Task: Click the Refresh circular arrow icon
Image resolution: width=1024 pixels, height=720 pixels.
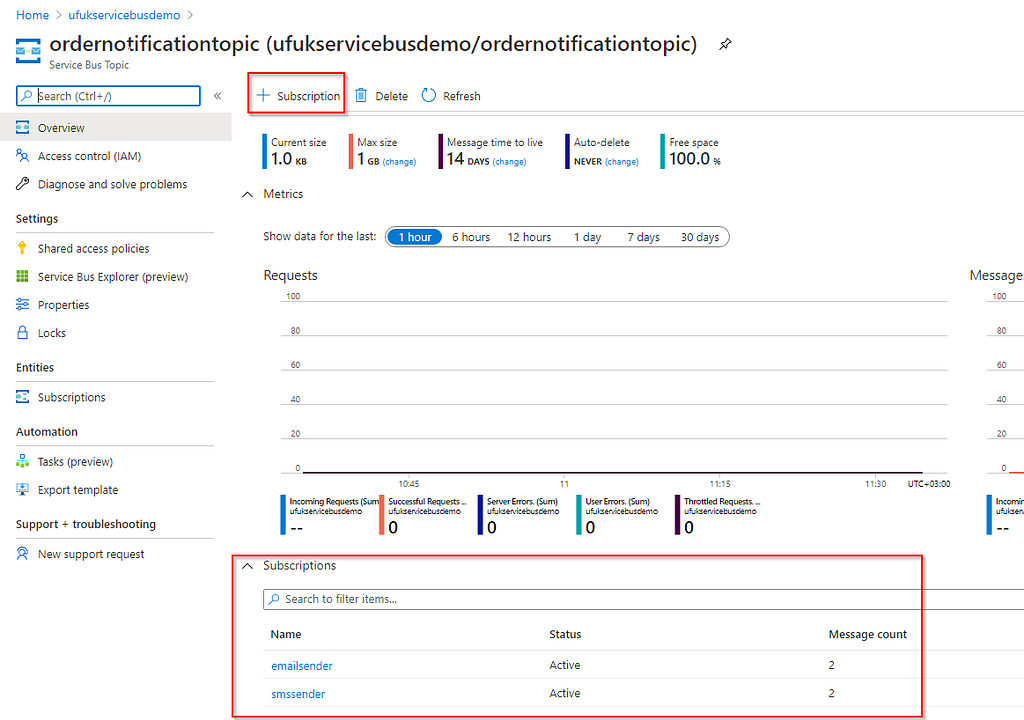Action: tap(428, 95)
